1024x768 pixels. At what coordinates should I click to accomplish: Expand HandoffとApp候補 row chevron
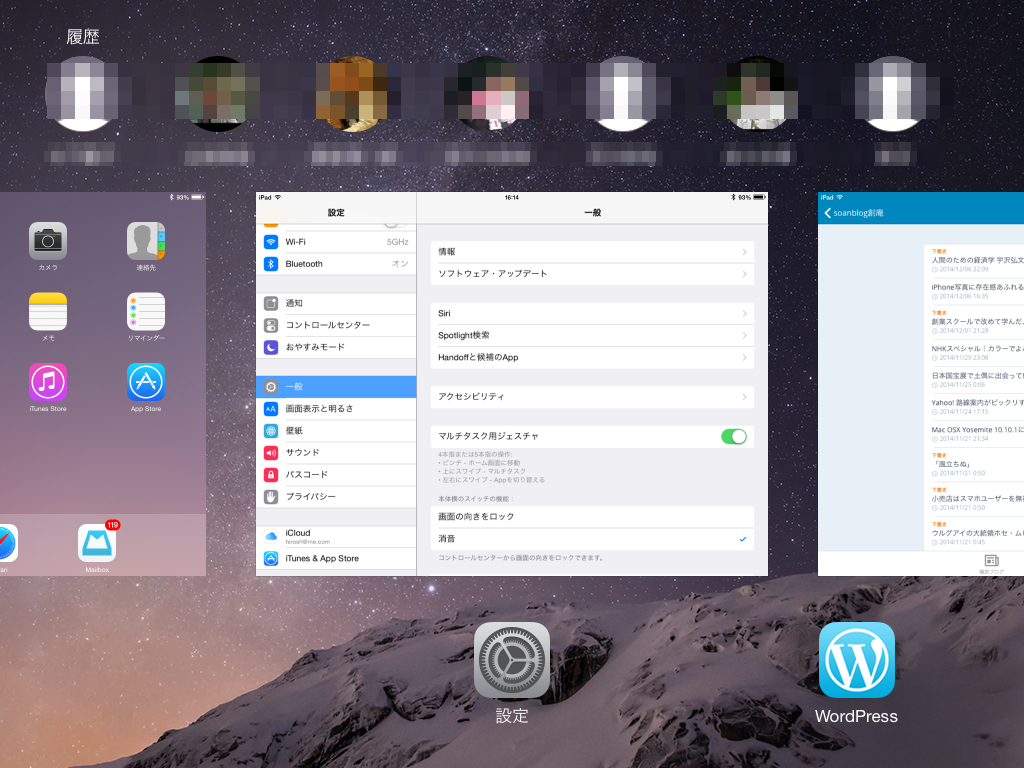pyautogui.click(x=744, y=358)
